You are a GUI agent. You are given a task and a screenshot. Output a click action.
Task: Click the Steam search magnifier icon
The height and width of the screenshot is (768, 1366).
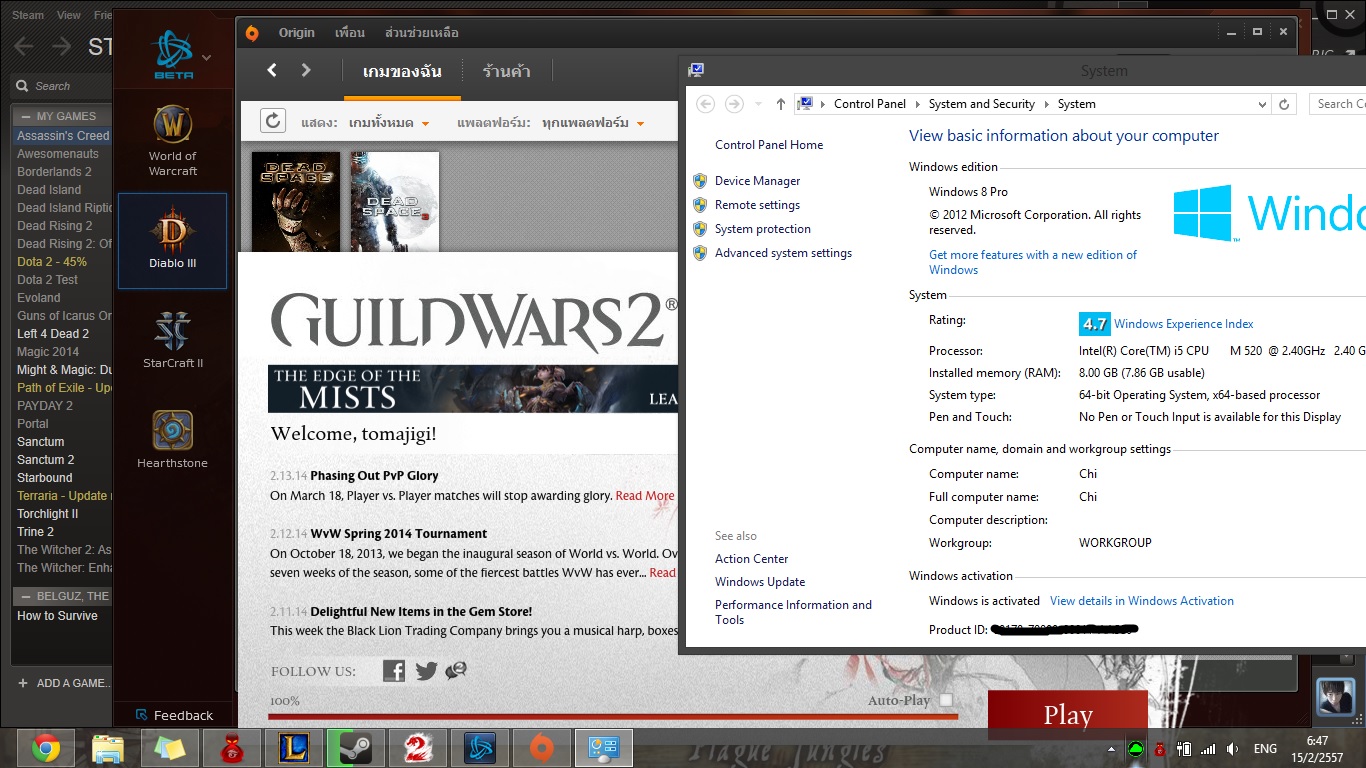coord(24,86)
